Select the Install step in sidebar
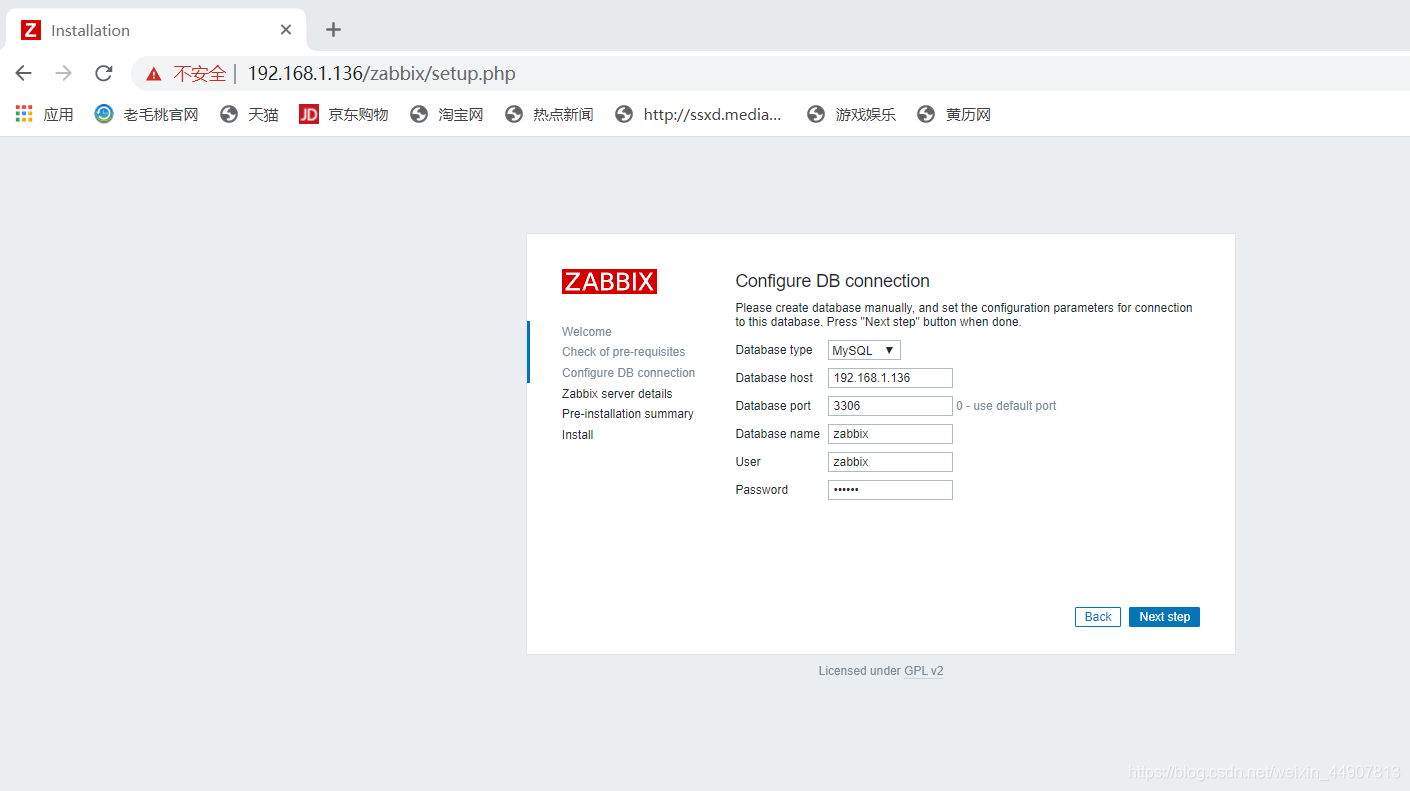Image resolution: width=1410 pixels, height=791 pixels. coord(578,435)
